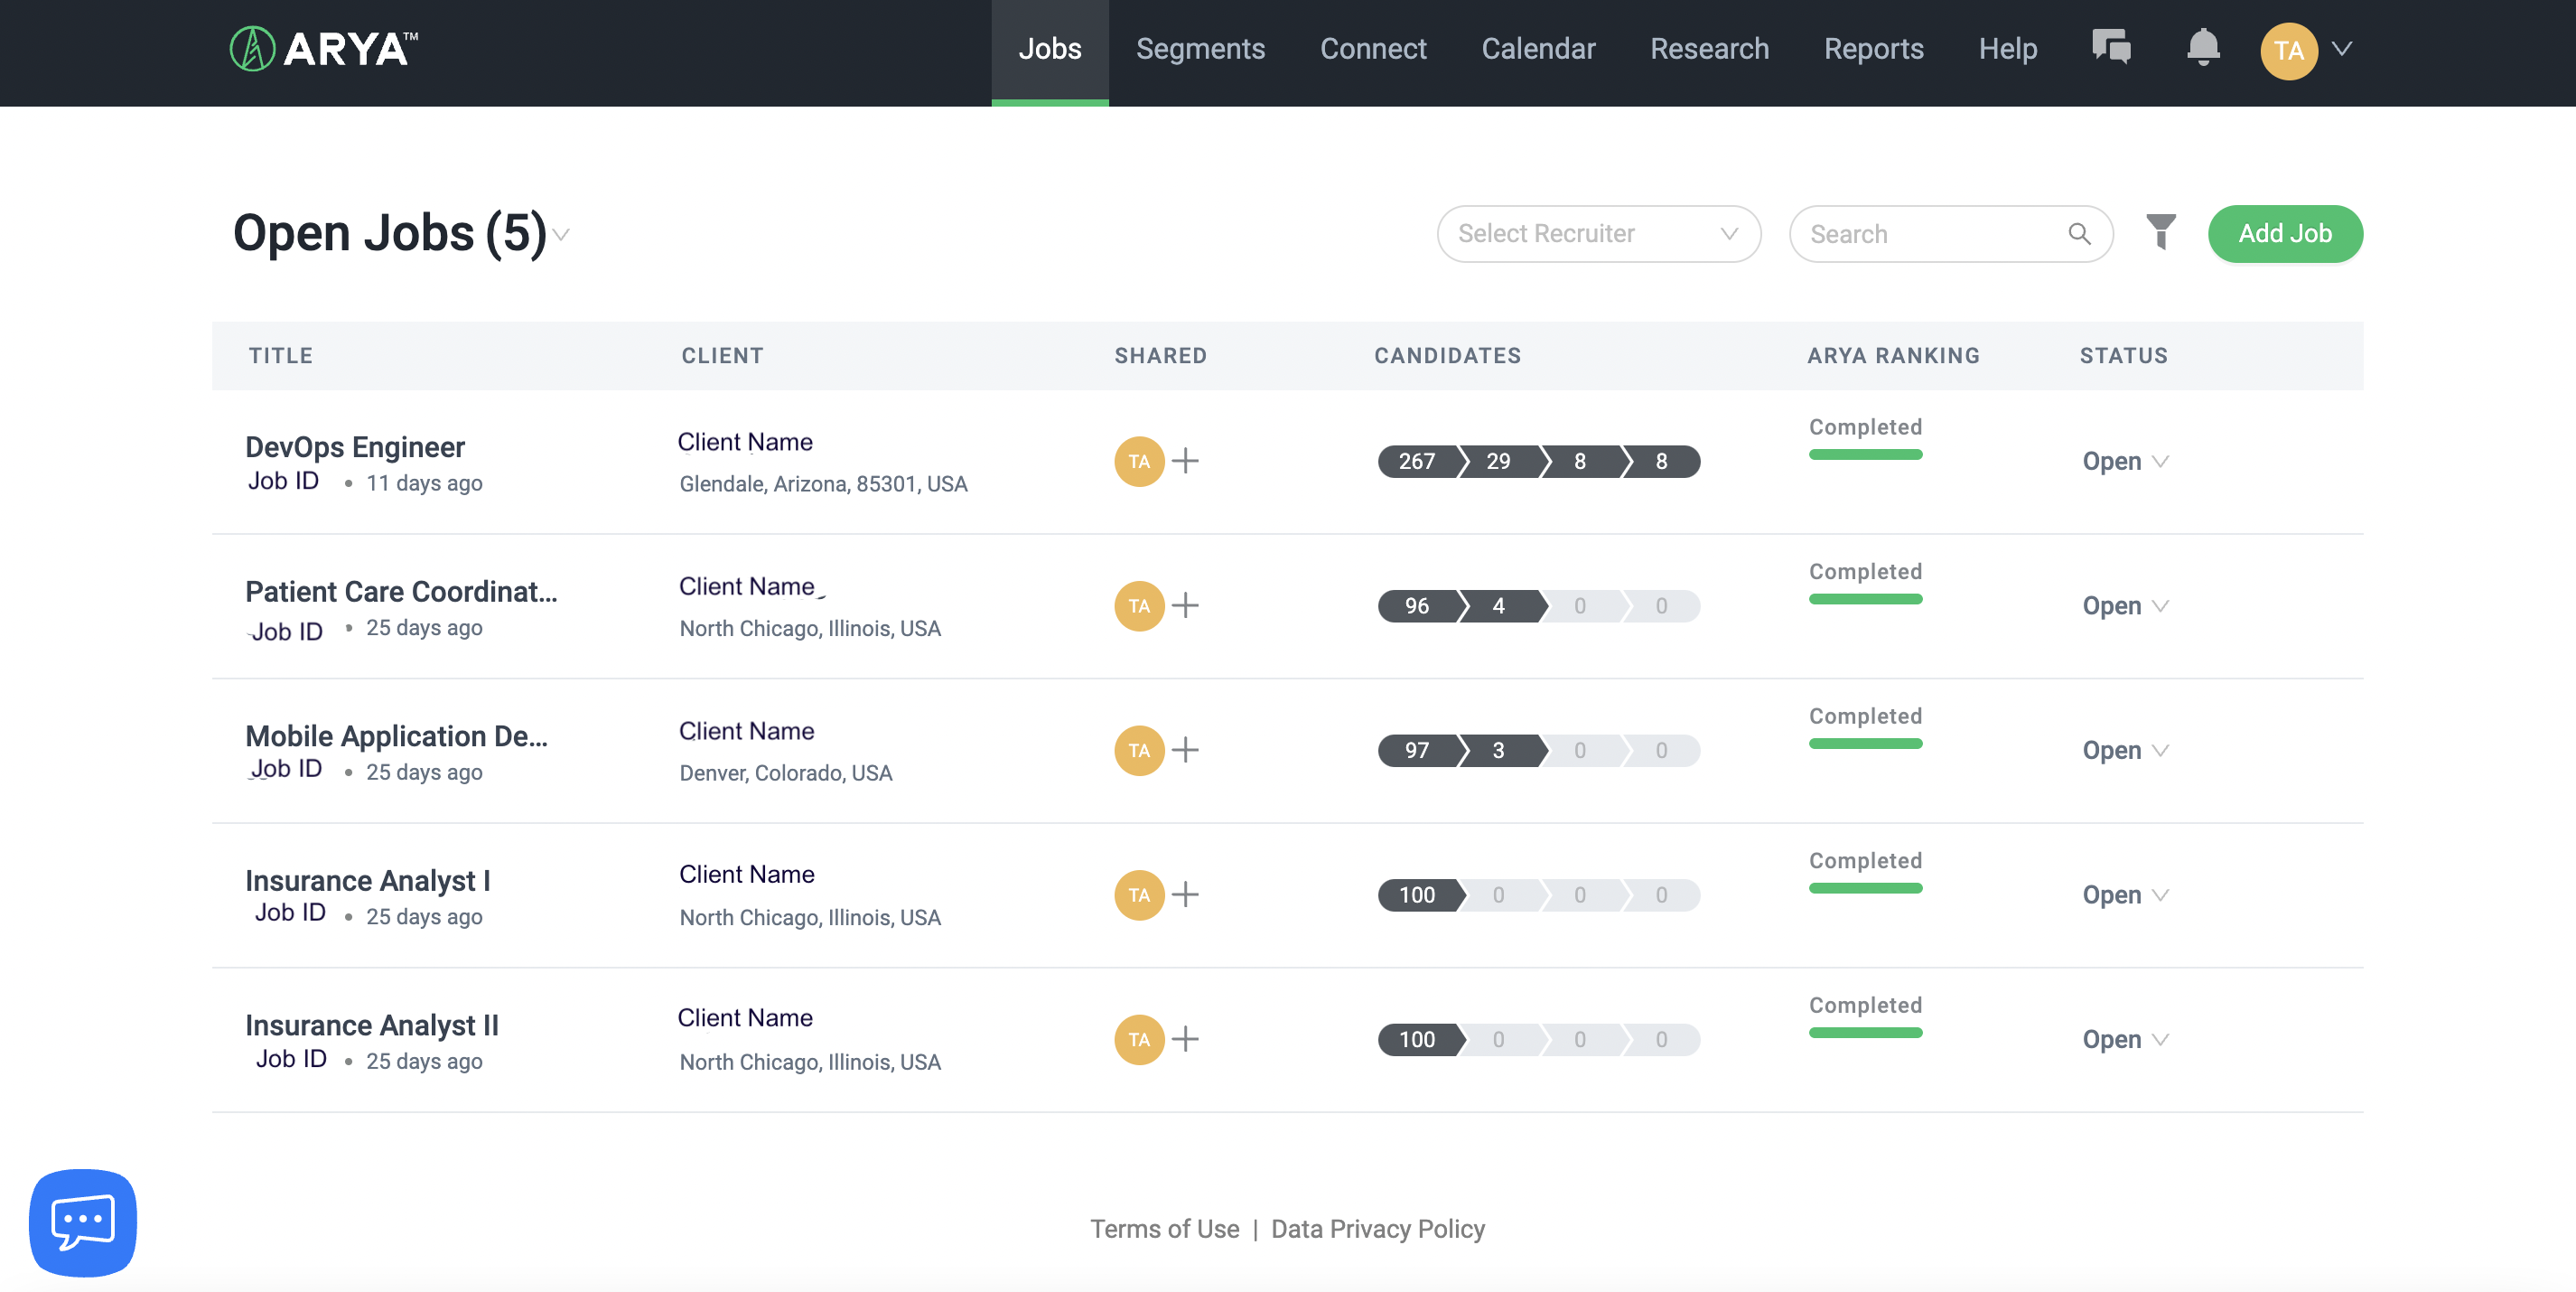This screenshot has height=1292, width=2576.
Task: Open the Select Recruiter dropdown
Action: (1598, 233)
